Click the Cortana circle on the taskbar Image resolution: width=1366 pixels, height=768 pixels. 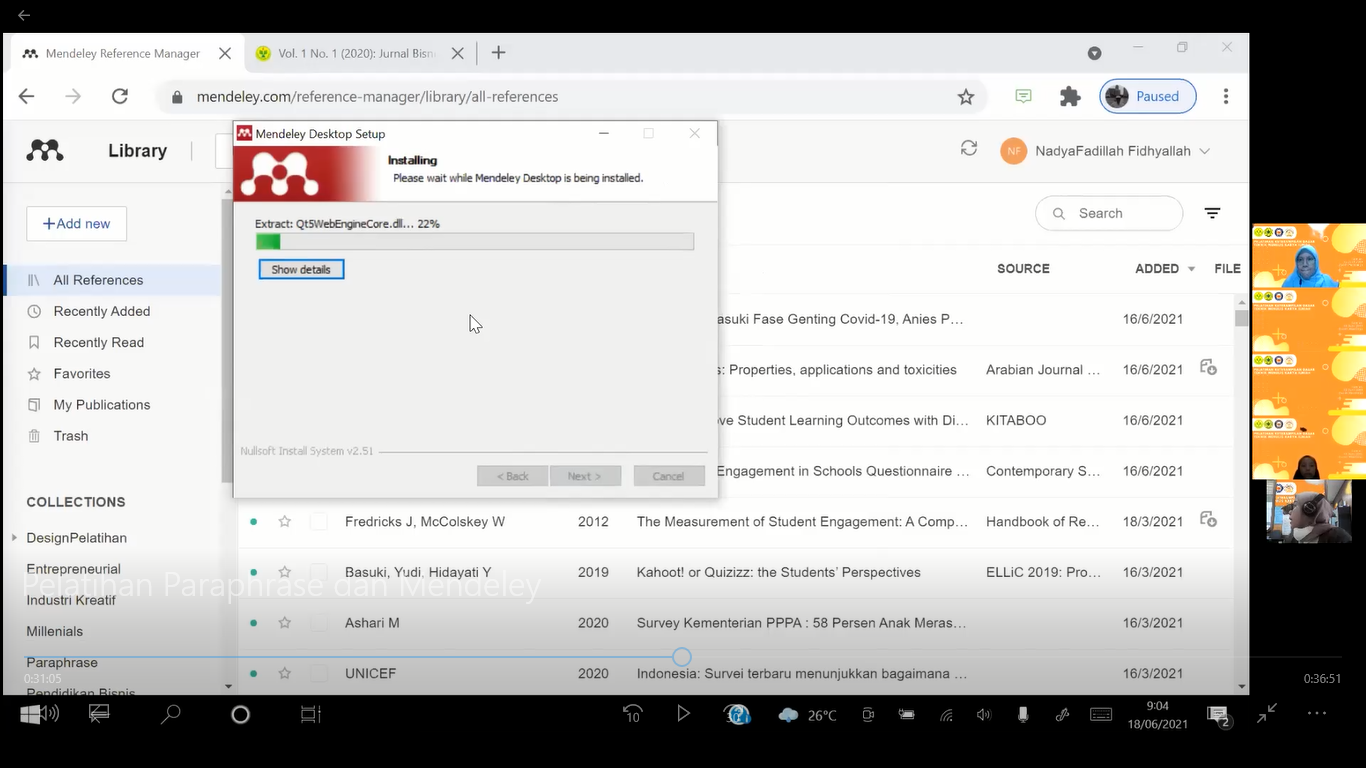coord(240,714)
